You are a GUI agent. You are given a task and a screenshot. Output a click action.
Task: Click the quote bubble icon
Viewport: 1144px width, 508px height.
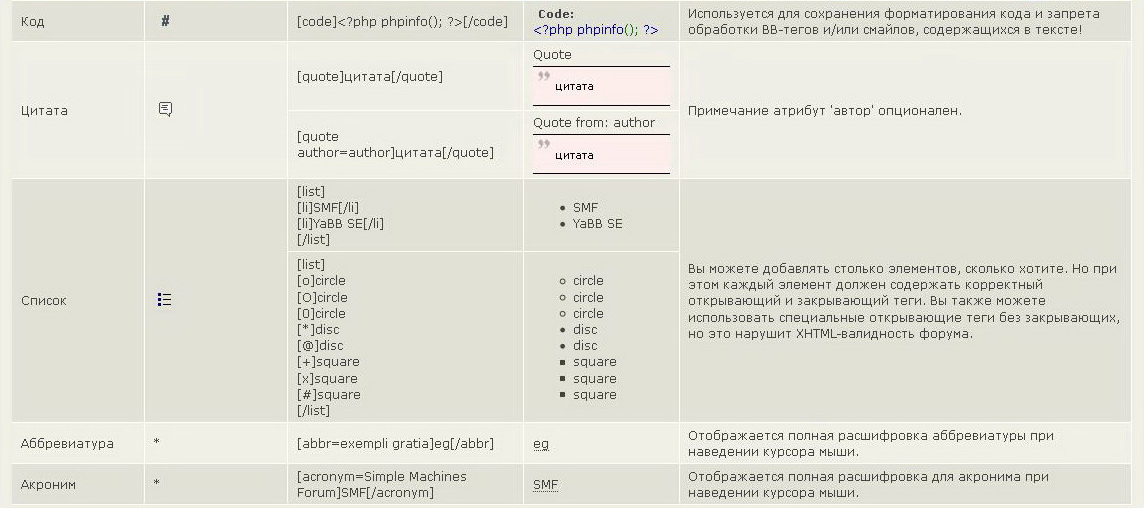click(165, 109)
